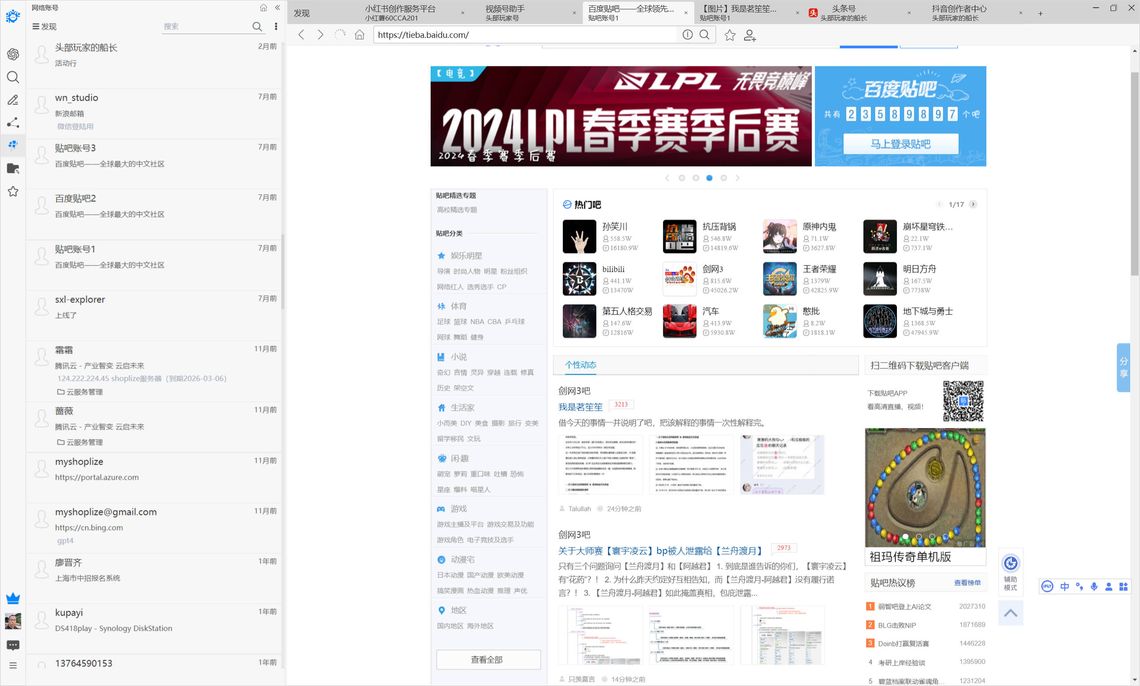Toggle the 中 Chinese input mode in IME bar
Viewport: 1140px width, 686px height.
point(1064,586)
